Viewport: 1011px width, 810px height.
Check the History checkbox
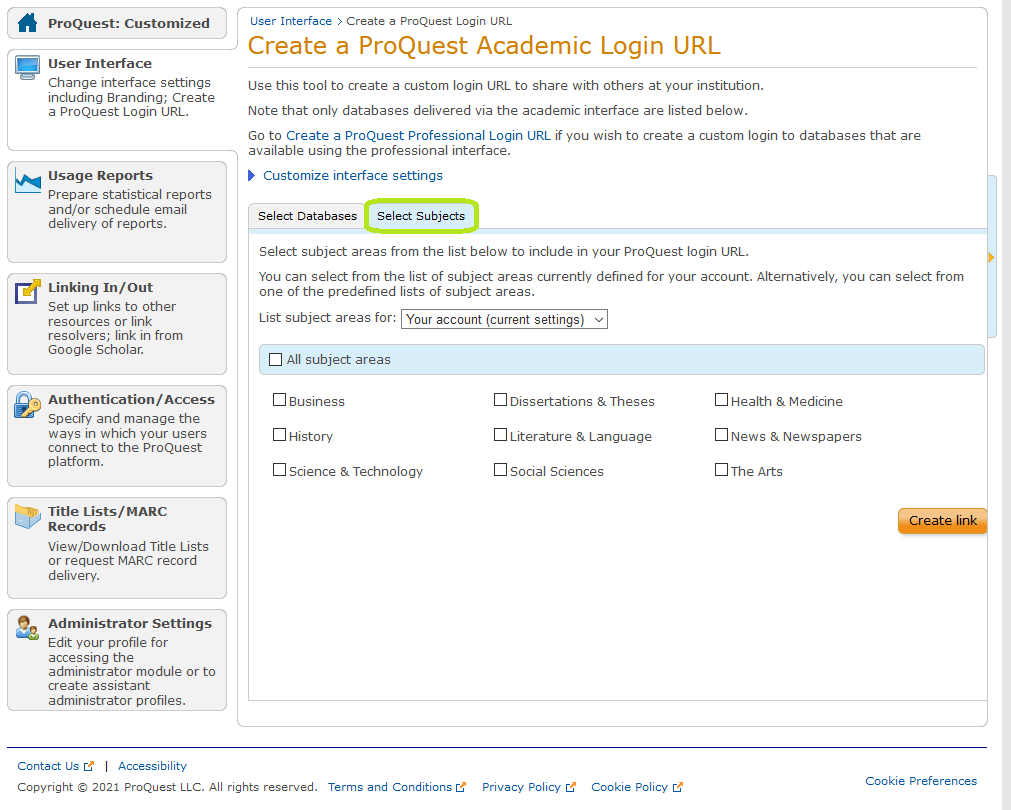[279, 435]
